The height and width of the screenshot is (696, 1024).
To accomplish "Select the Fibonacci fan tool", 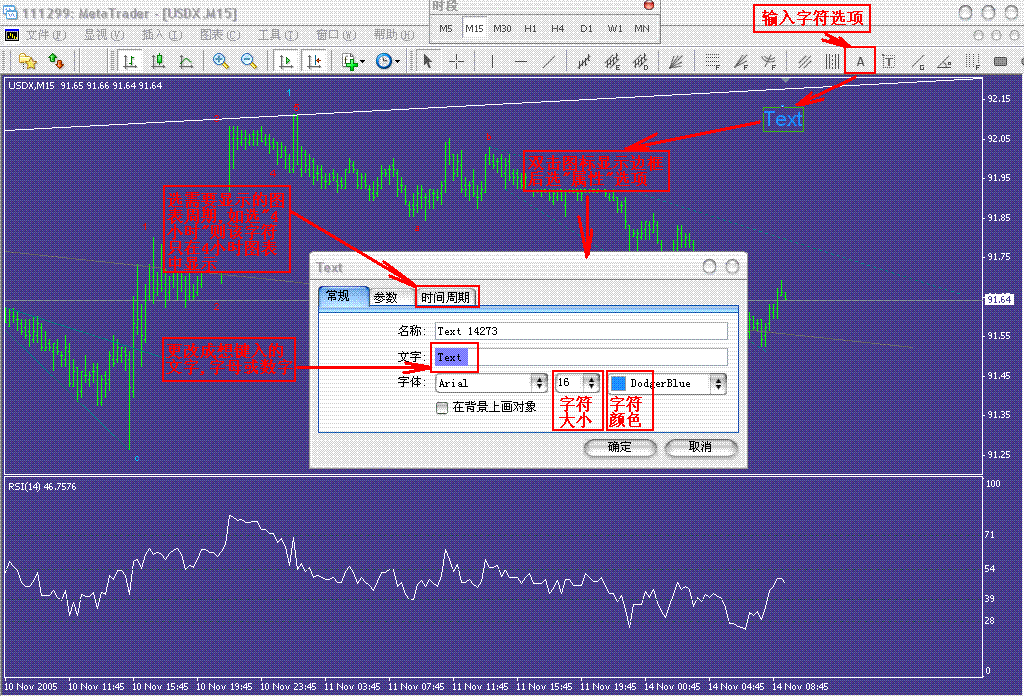I will pos(741,61).
